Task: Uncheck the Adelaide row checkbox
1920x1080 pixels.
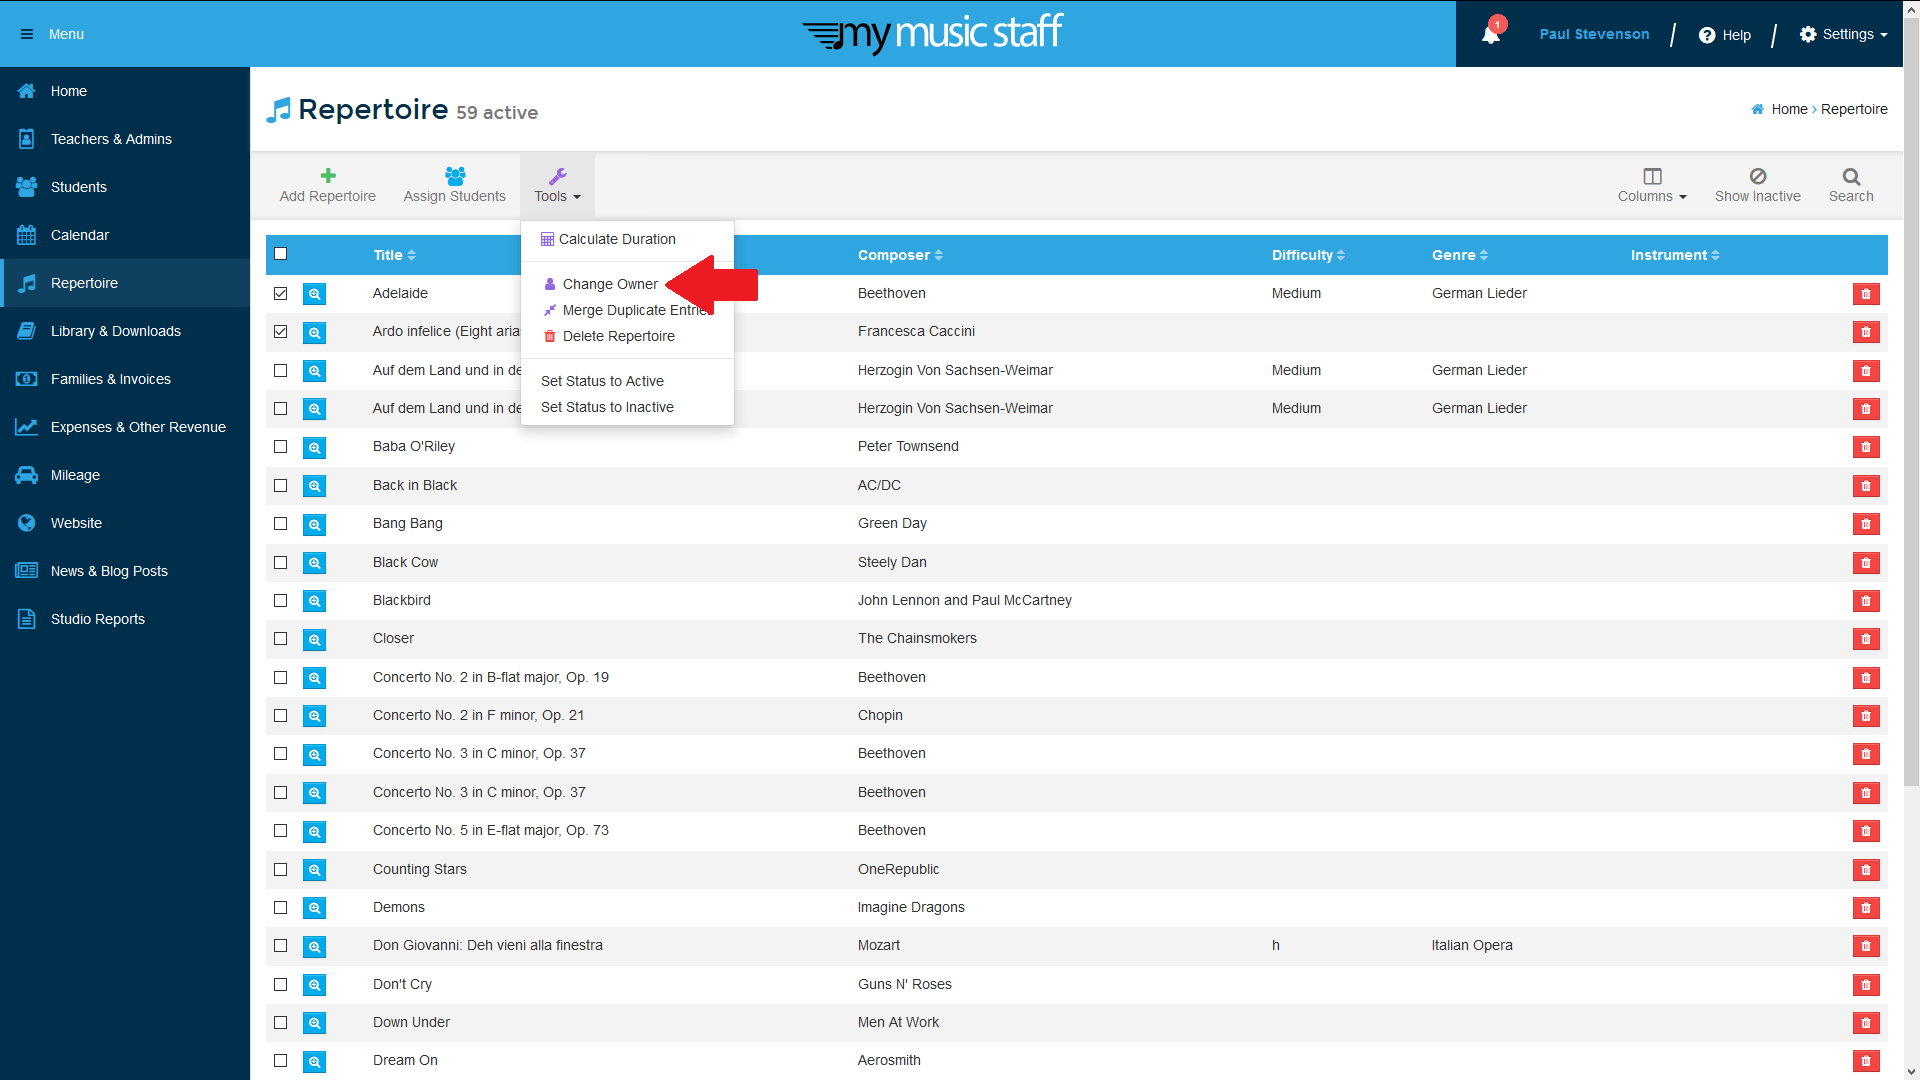Action: (280, 293)
